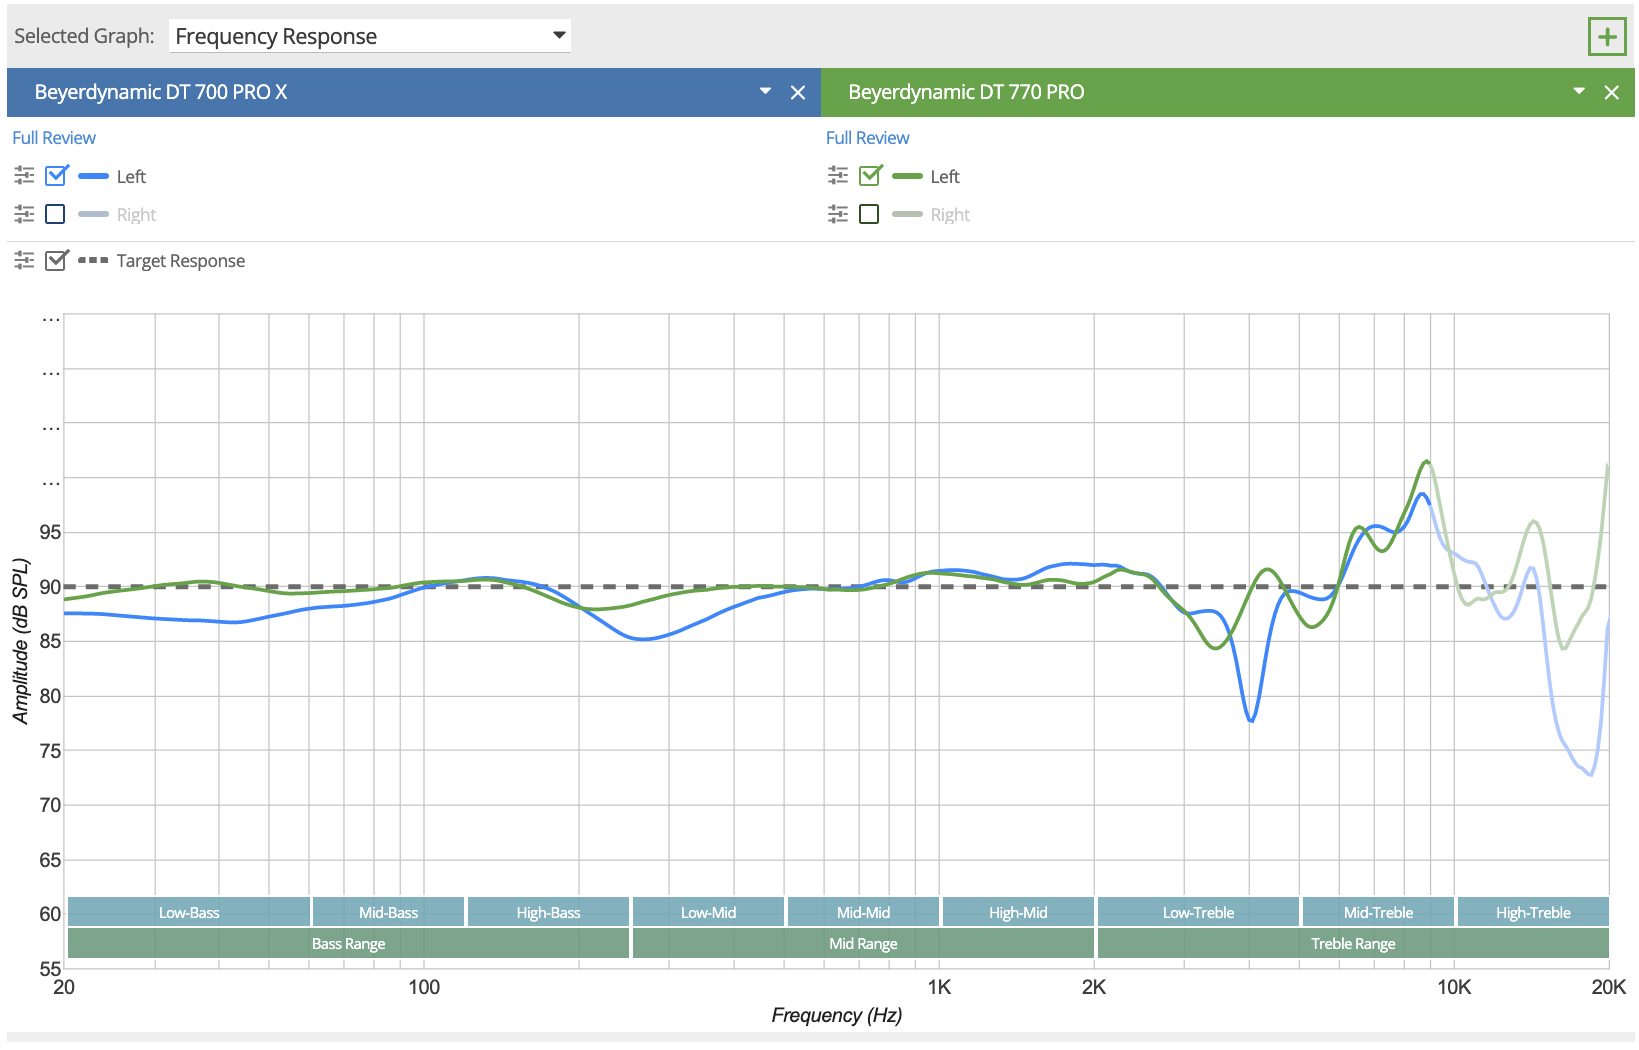Click the Left label under DT 770 PRO

(x=945, y=177)
